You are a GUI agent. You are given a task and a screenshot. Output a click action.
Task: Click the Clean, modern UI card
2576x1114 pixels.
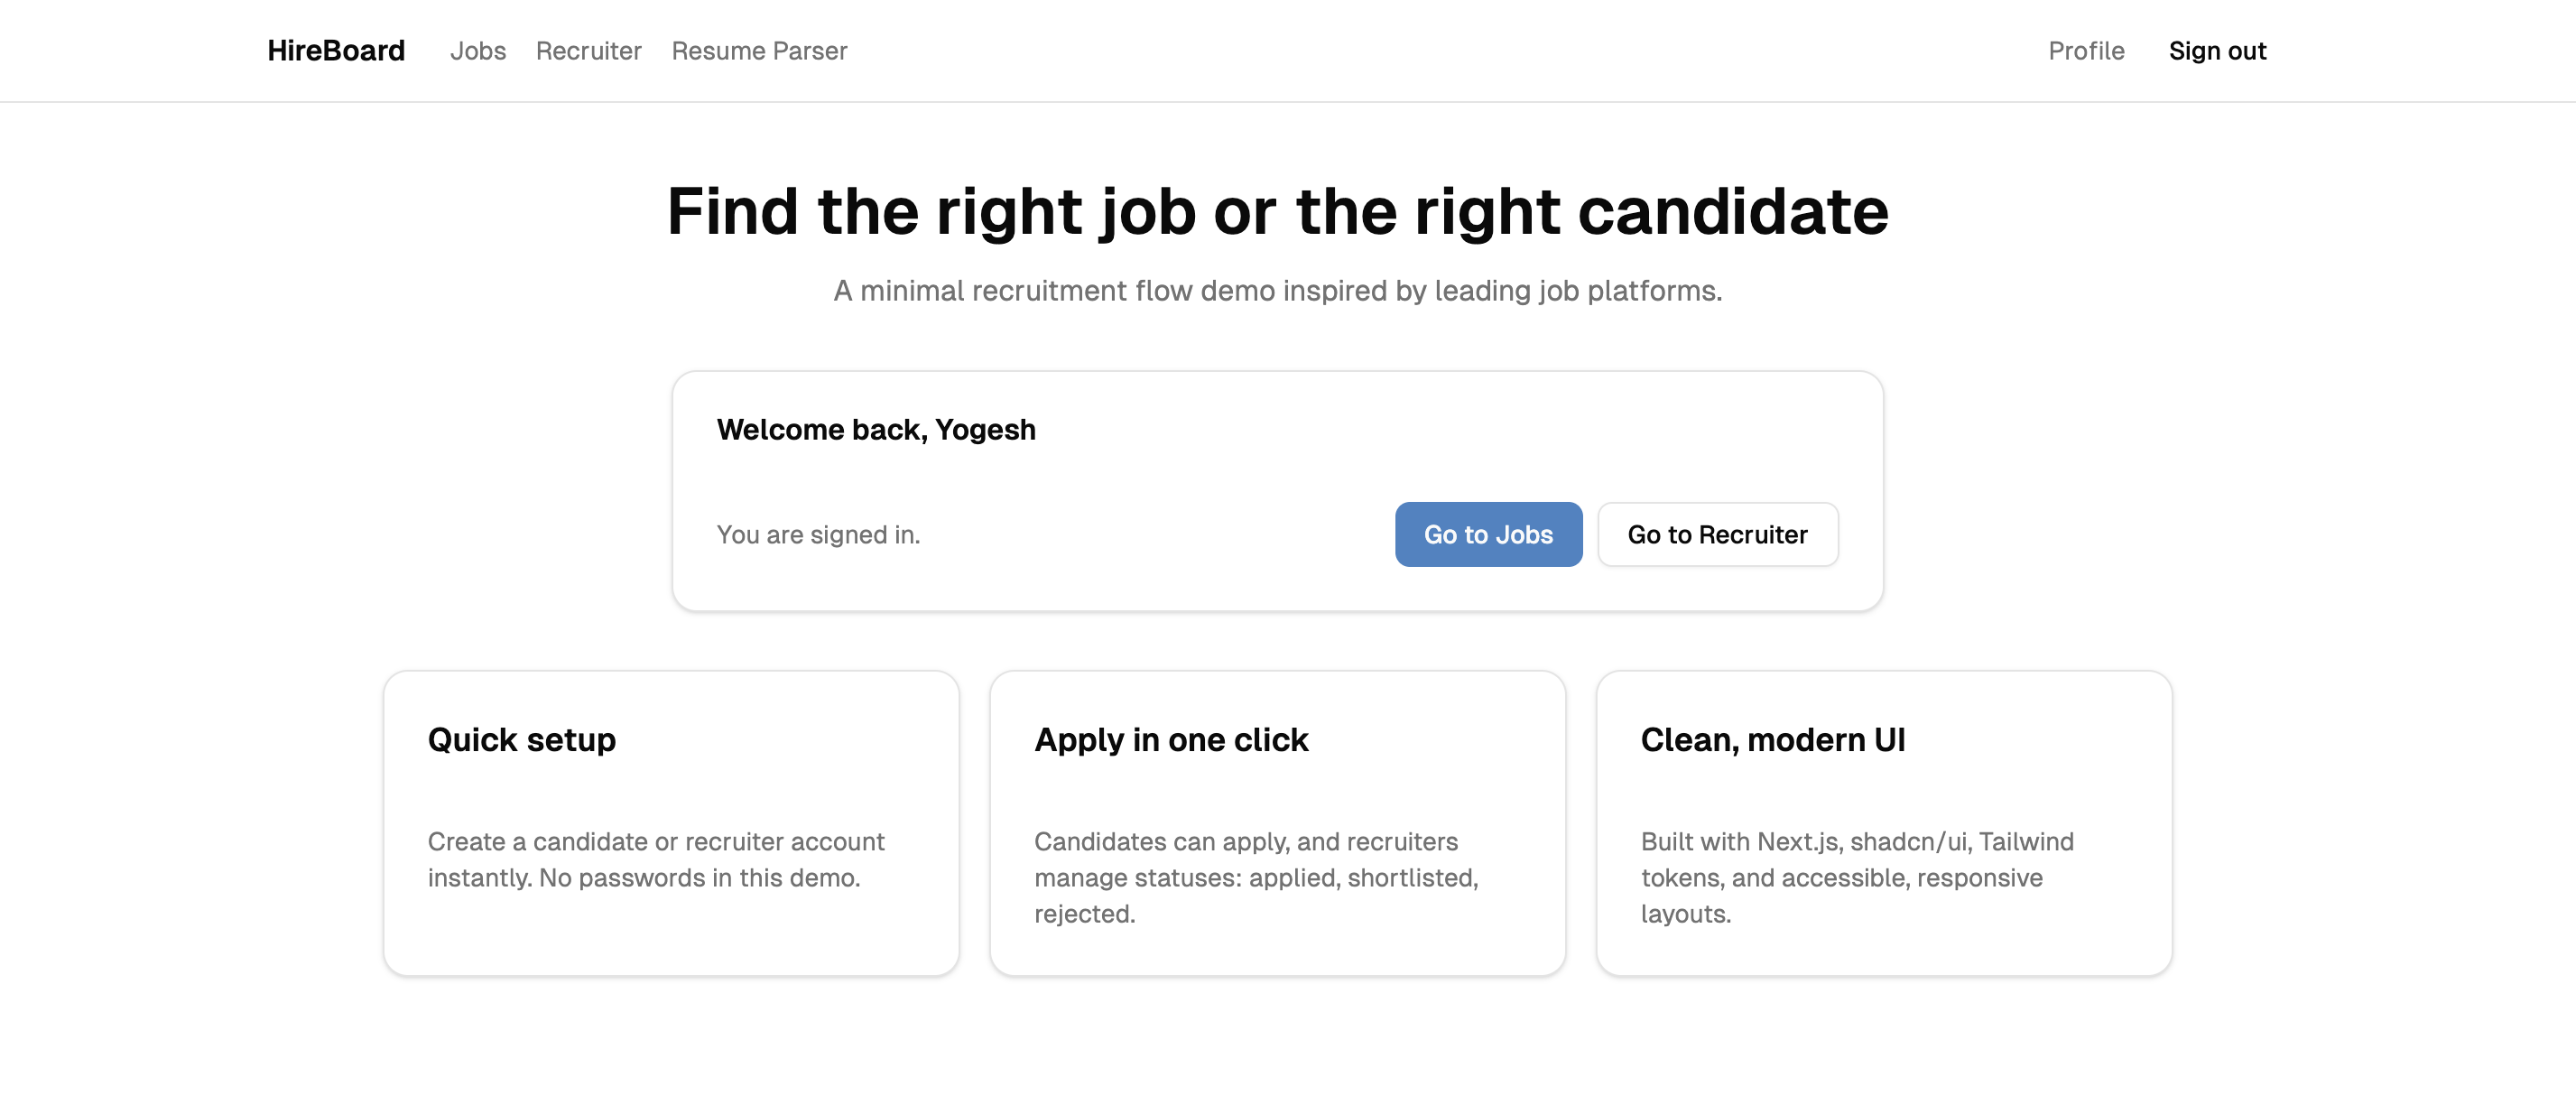(1886, 822)
